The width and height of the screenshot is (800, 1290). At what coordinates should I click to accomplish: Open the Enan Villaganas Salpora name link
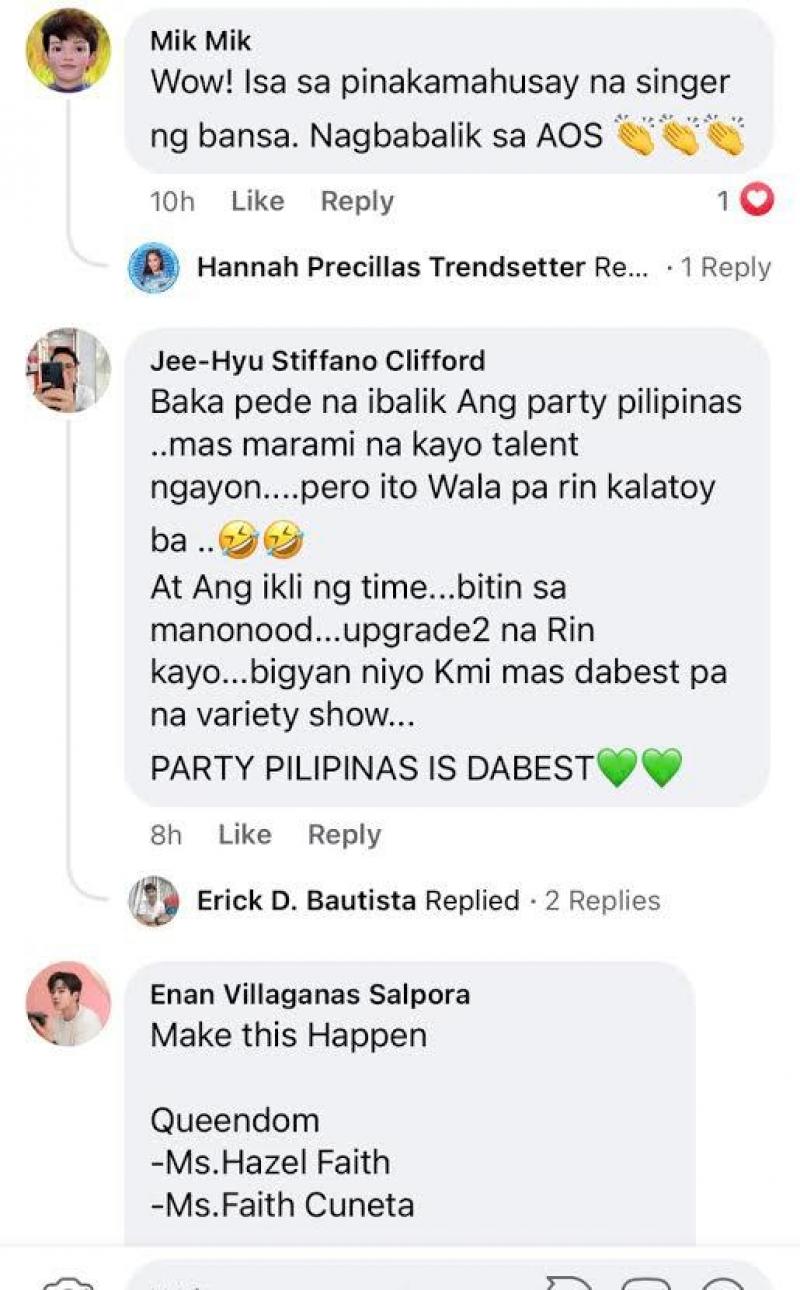pos(310,994)
